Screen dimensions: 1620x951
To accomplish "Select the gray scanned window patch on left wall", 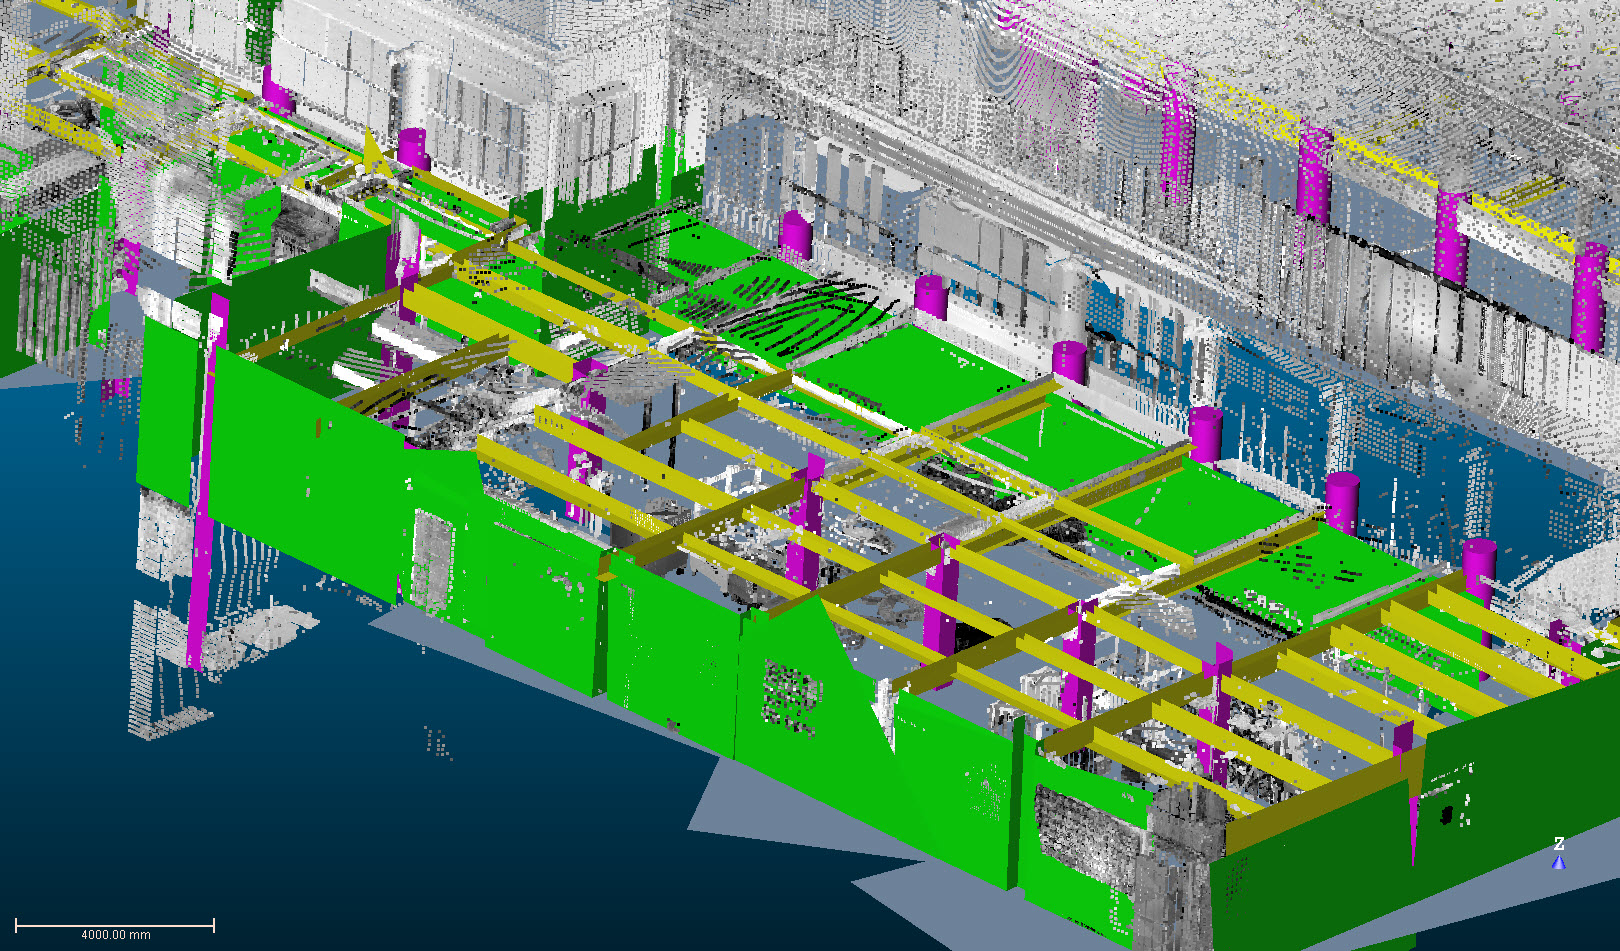I will pyautogui.click(x=433, y=560).
